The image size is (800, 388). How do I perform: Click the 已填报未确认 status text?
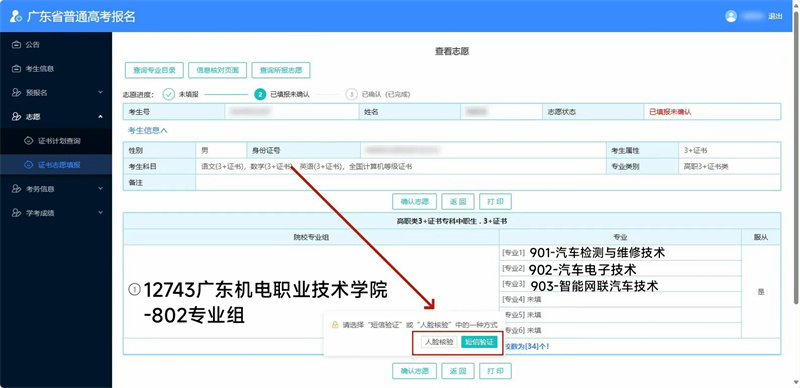click(670, 112)
